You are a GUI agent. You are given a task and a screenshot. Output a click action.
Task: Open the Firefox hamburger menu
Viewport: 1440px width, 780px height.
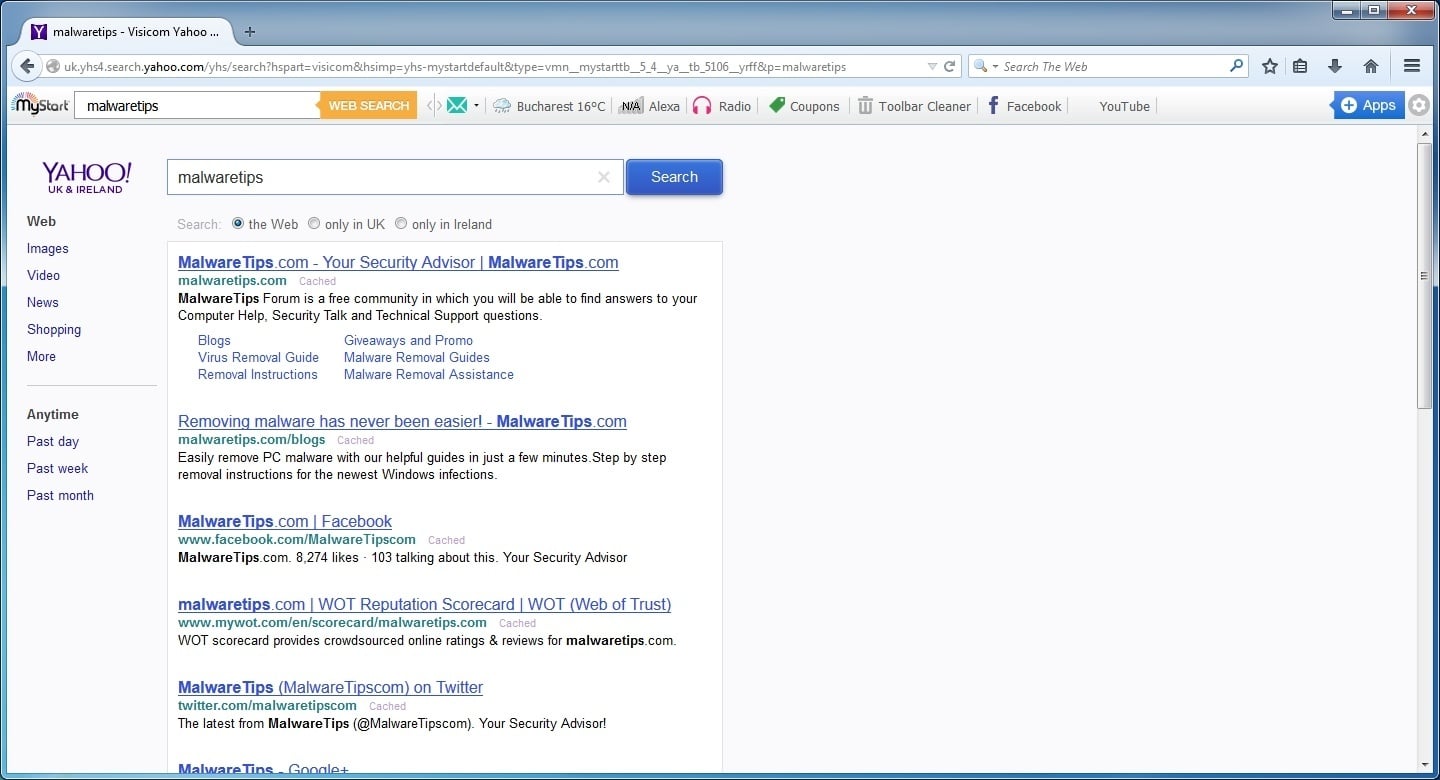pyautogui.click(x=1412, y=67)
